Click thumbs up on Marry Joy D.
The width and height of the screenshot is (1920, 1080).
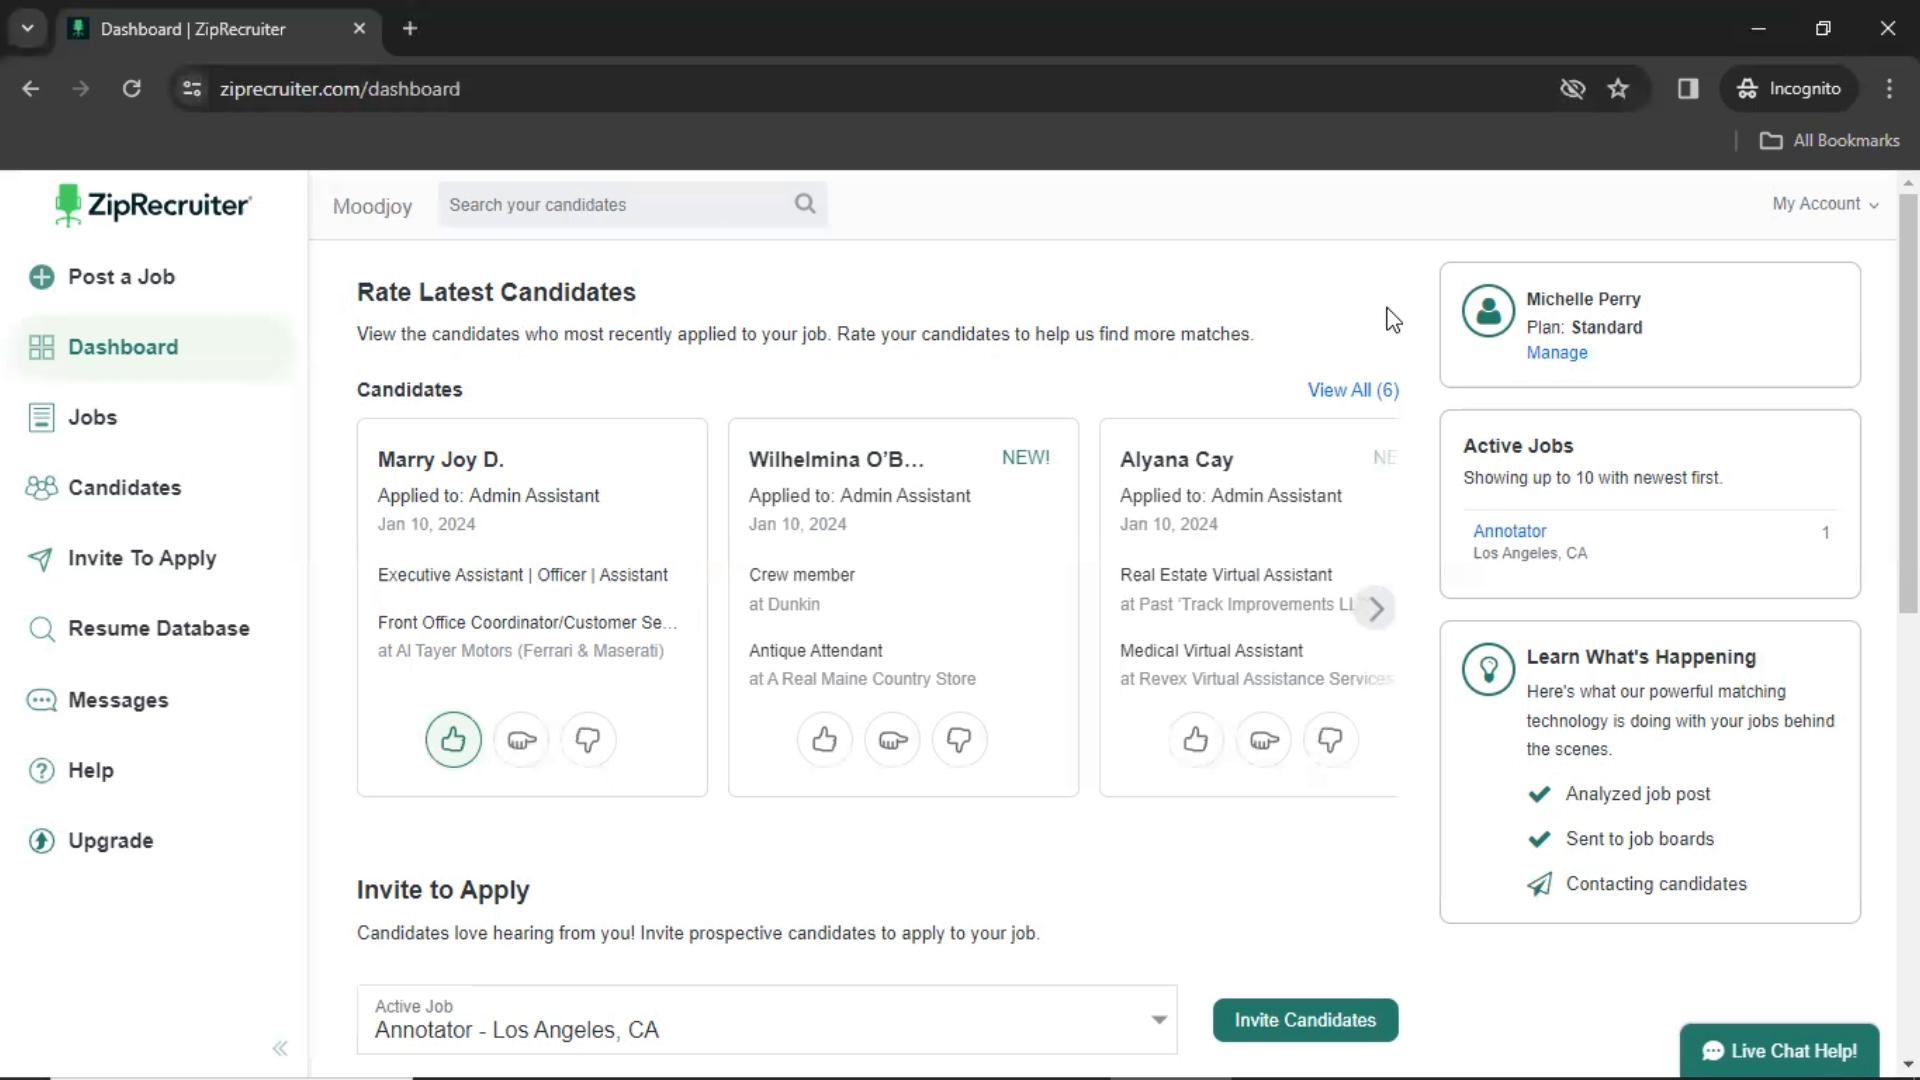[454, 738]
